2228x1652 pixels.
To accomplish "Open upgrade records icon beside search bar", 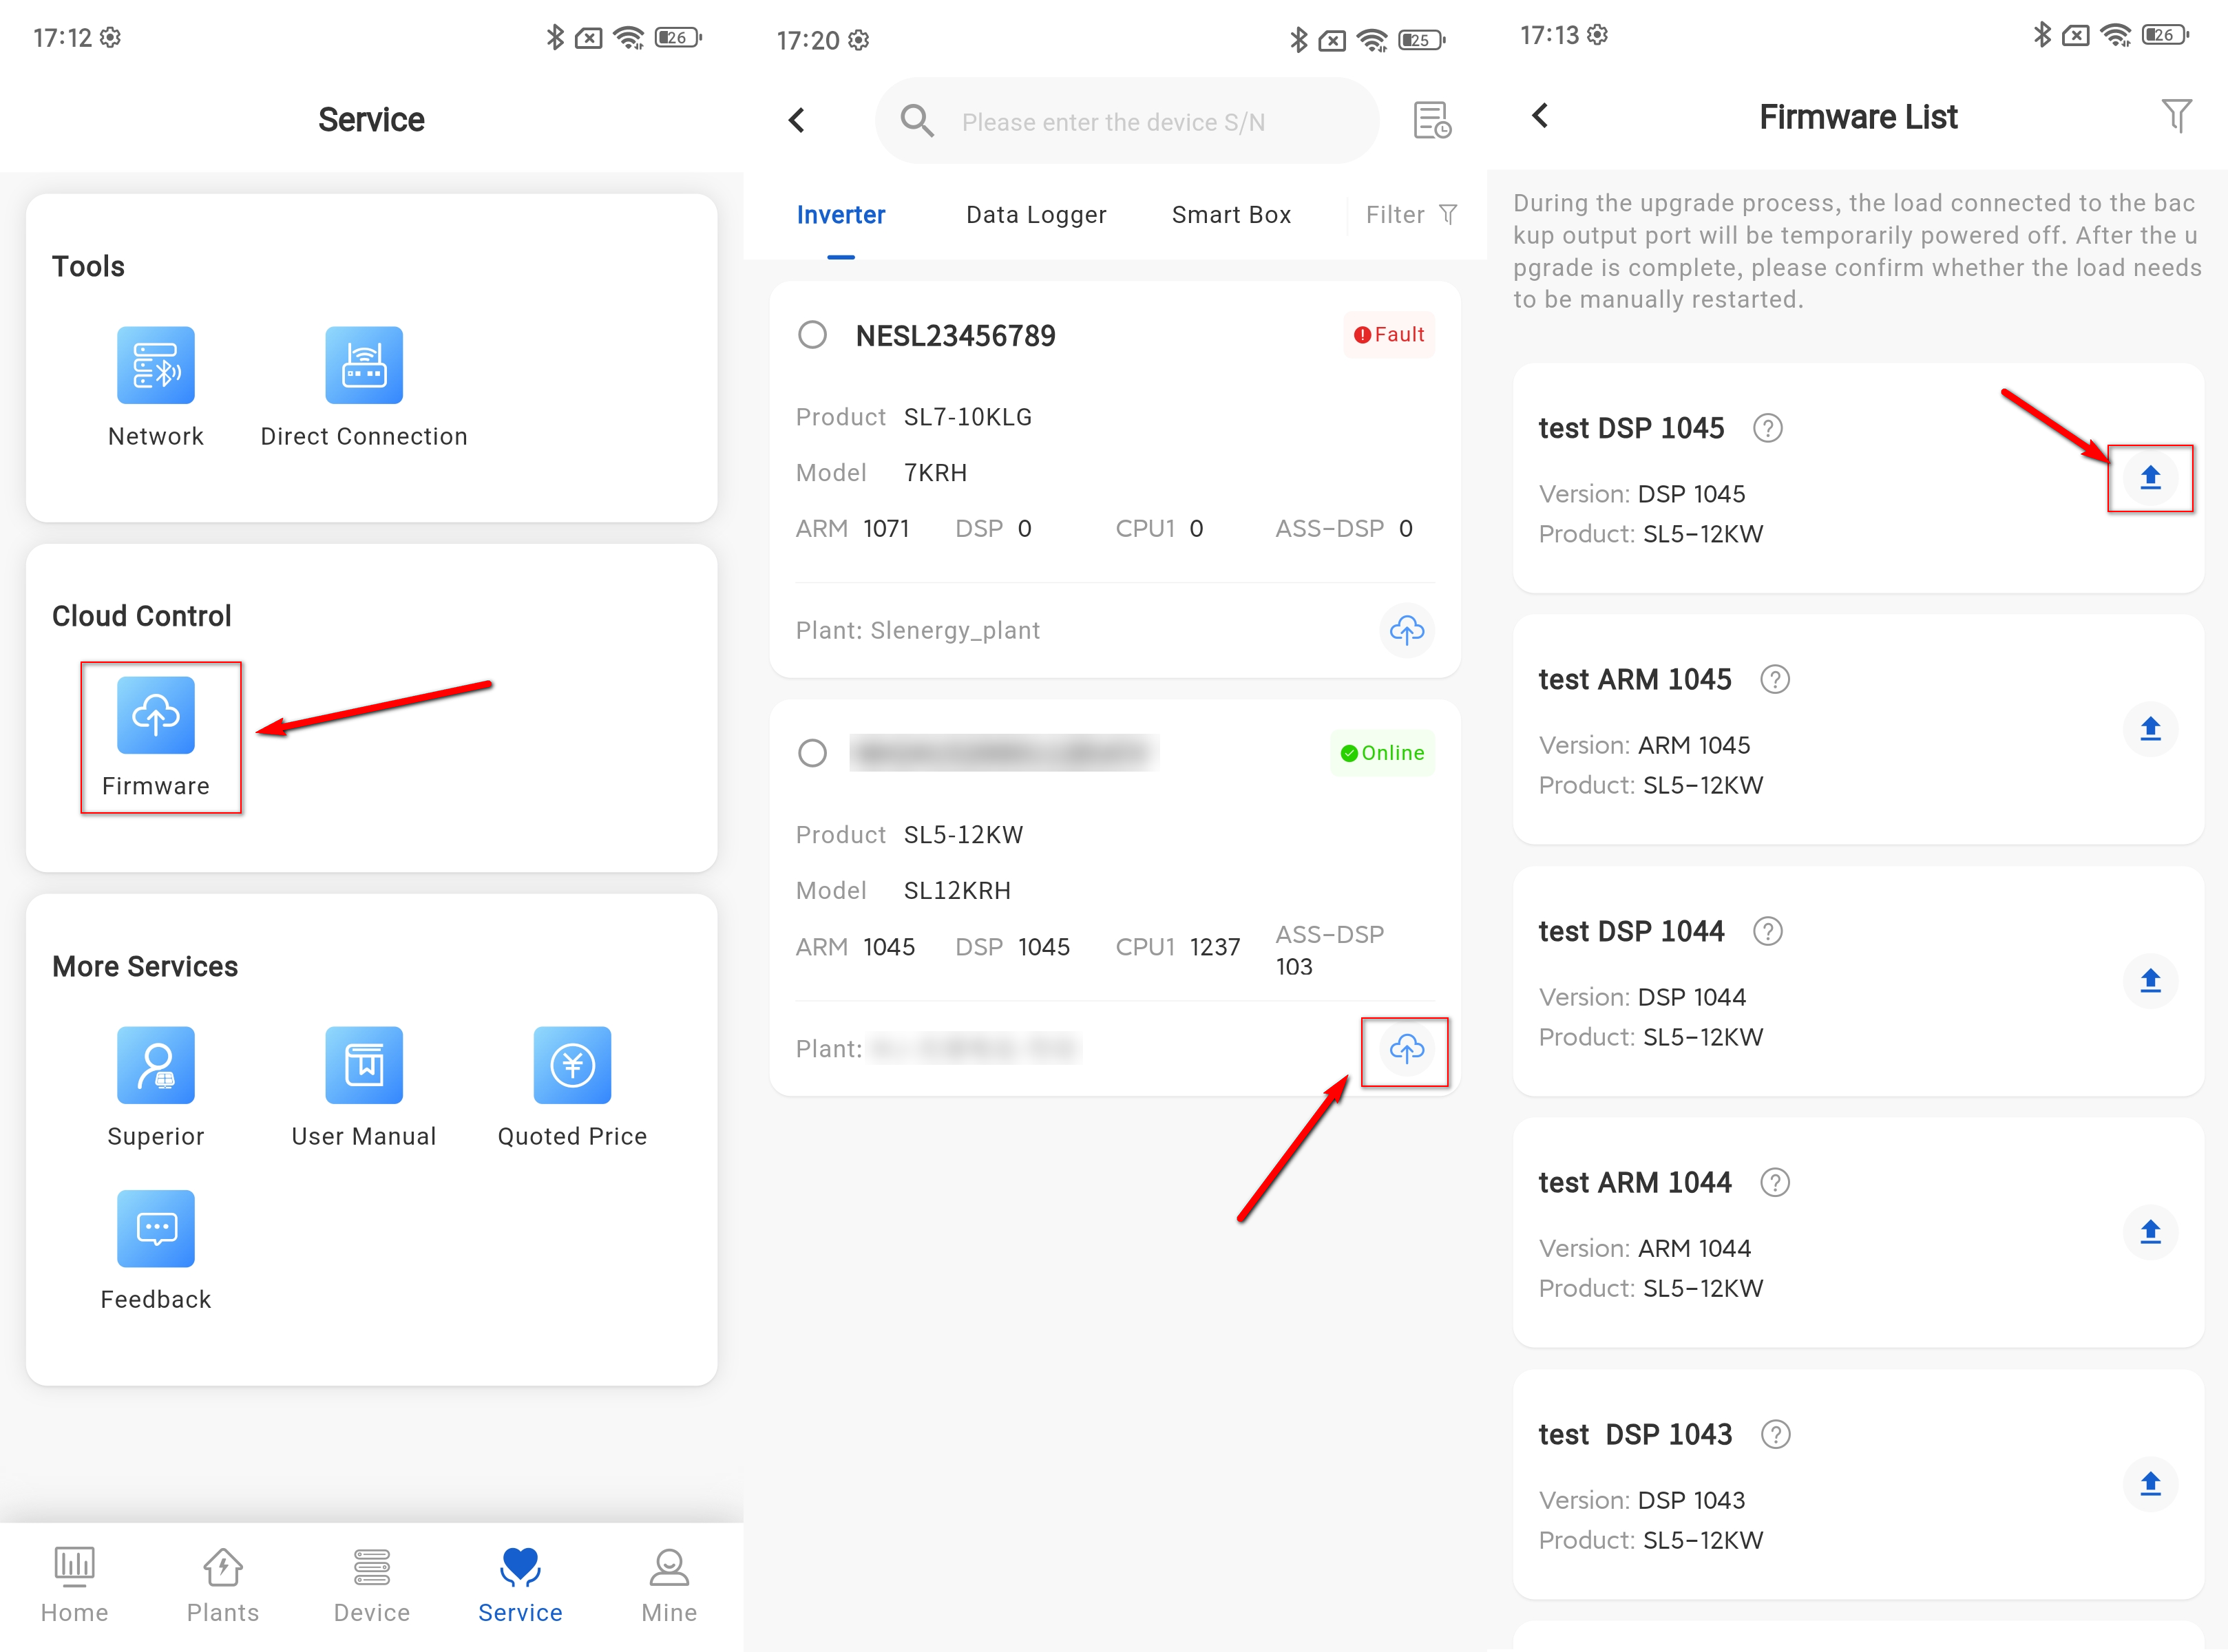I will tap(1432, 121).
